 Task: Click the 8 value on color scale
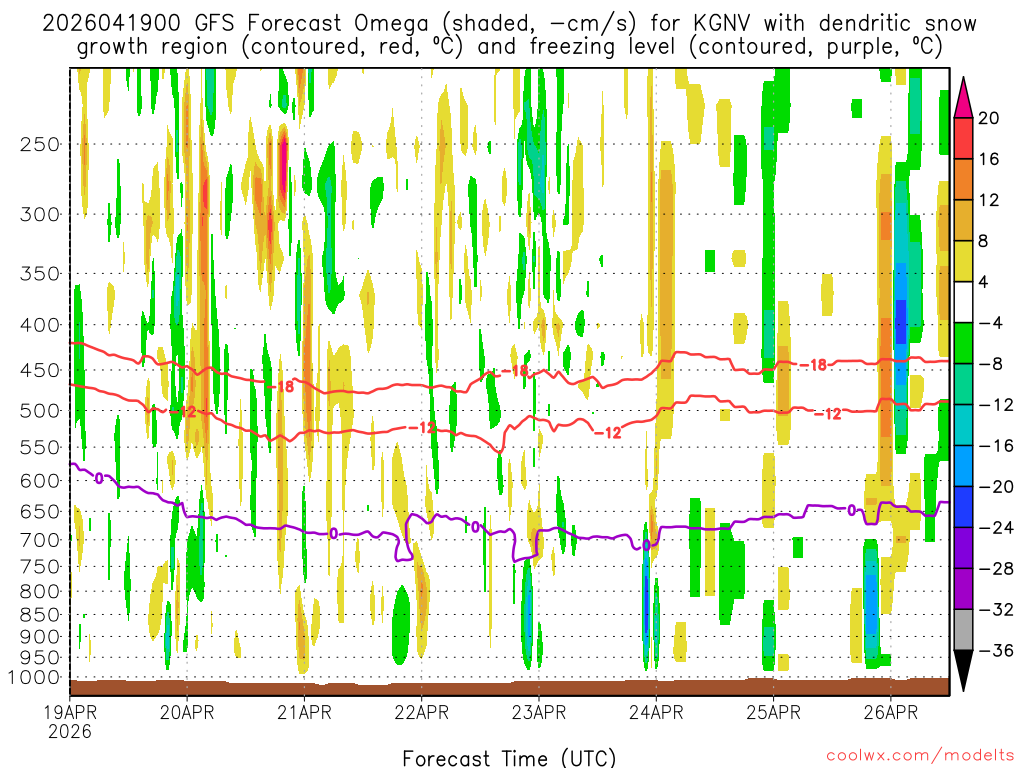[983, 241]
